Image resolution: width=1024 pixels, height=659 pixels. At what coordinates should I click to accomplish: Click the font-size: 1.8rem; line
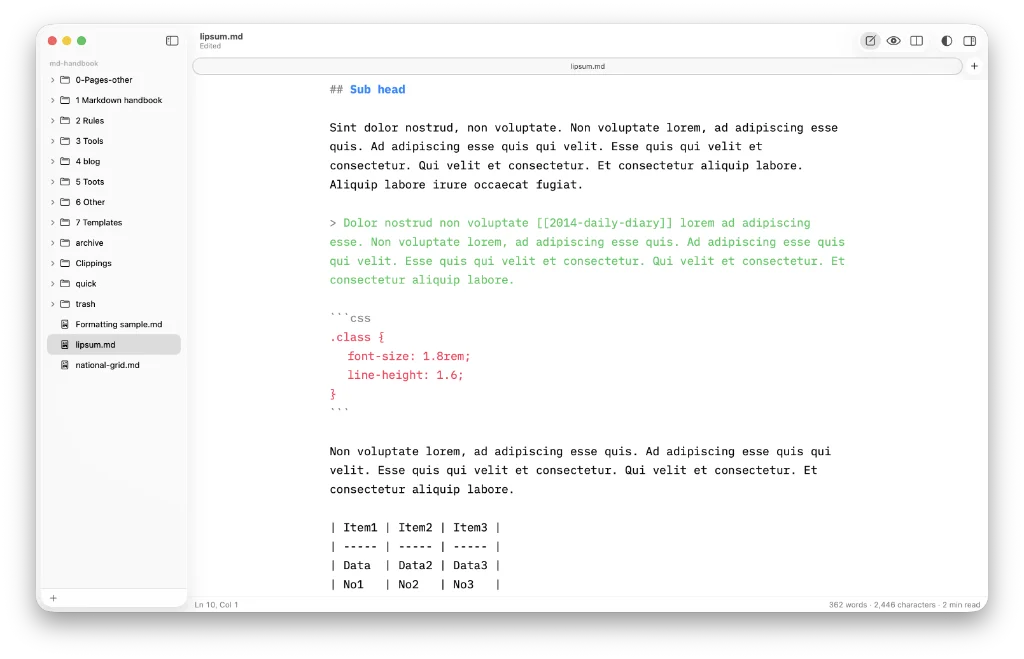(408, 356)
